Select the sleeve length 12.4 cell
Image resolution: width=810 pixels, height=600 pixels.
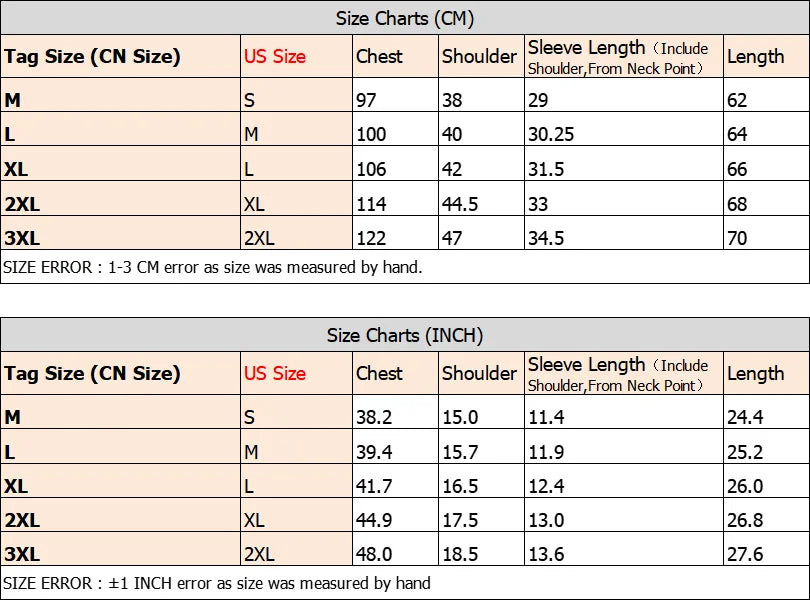[546, 487]
